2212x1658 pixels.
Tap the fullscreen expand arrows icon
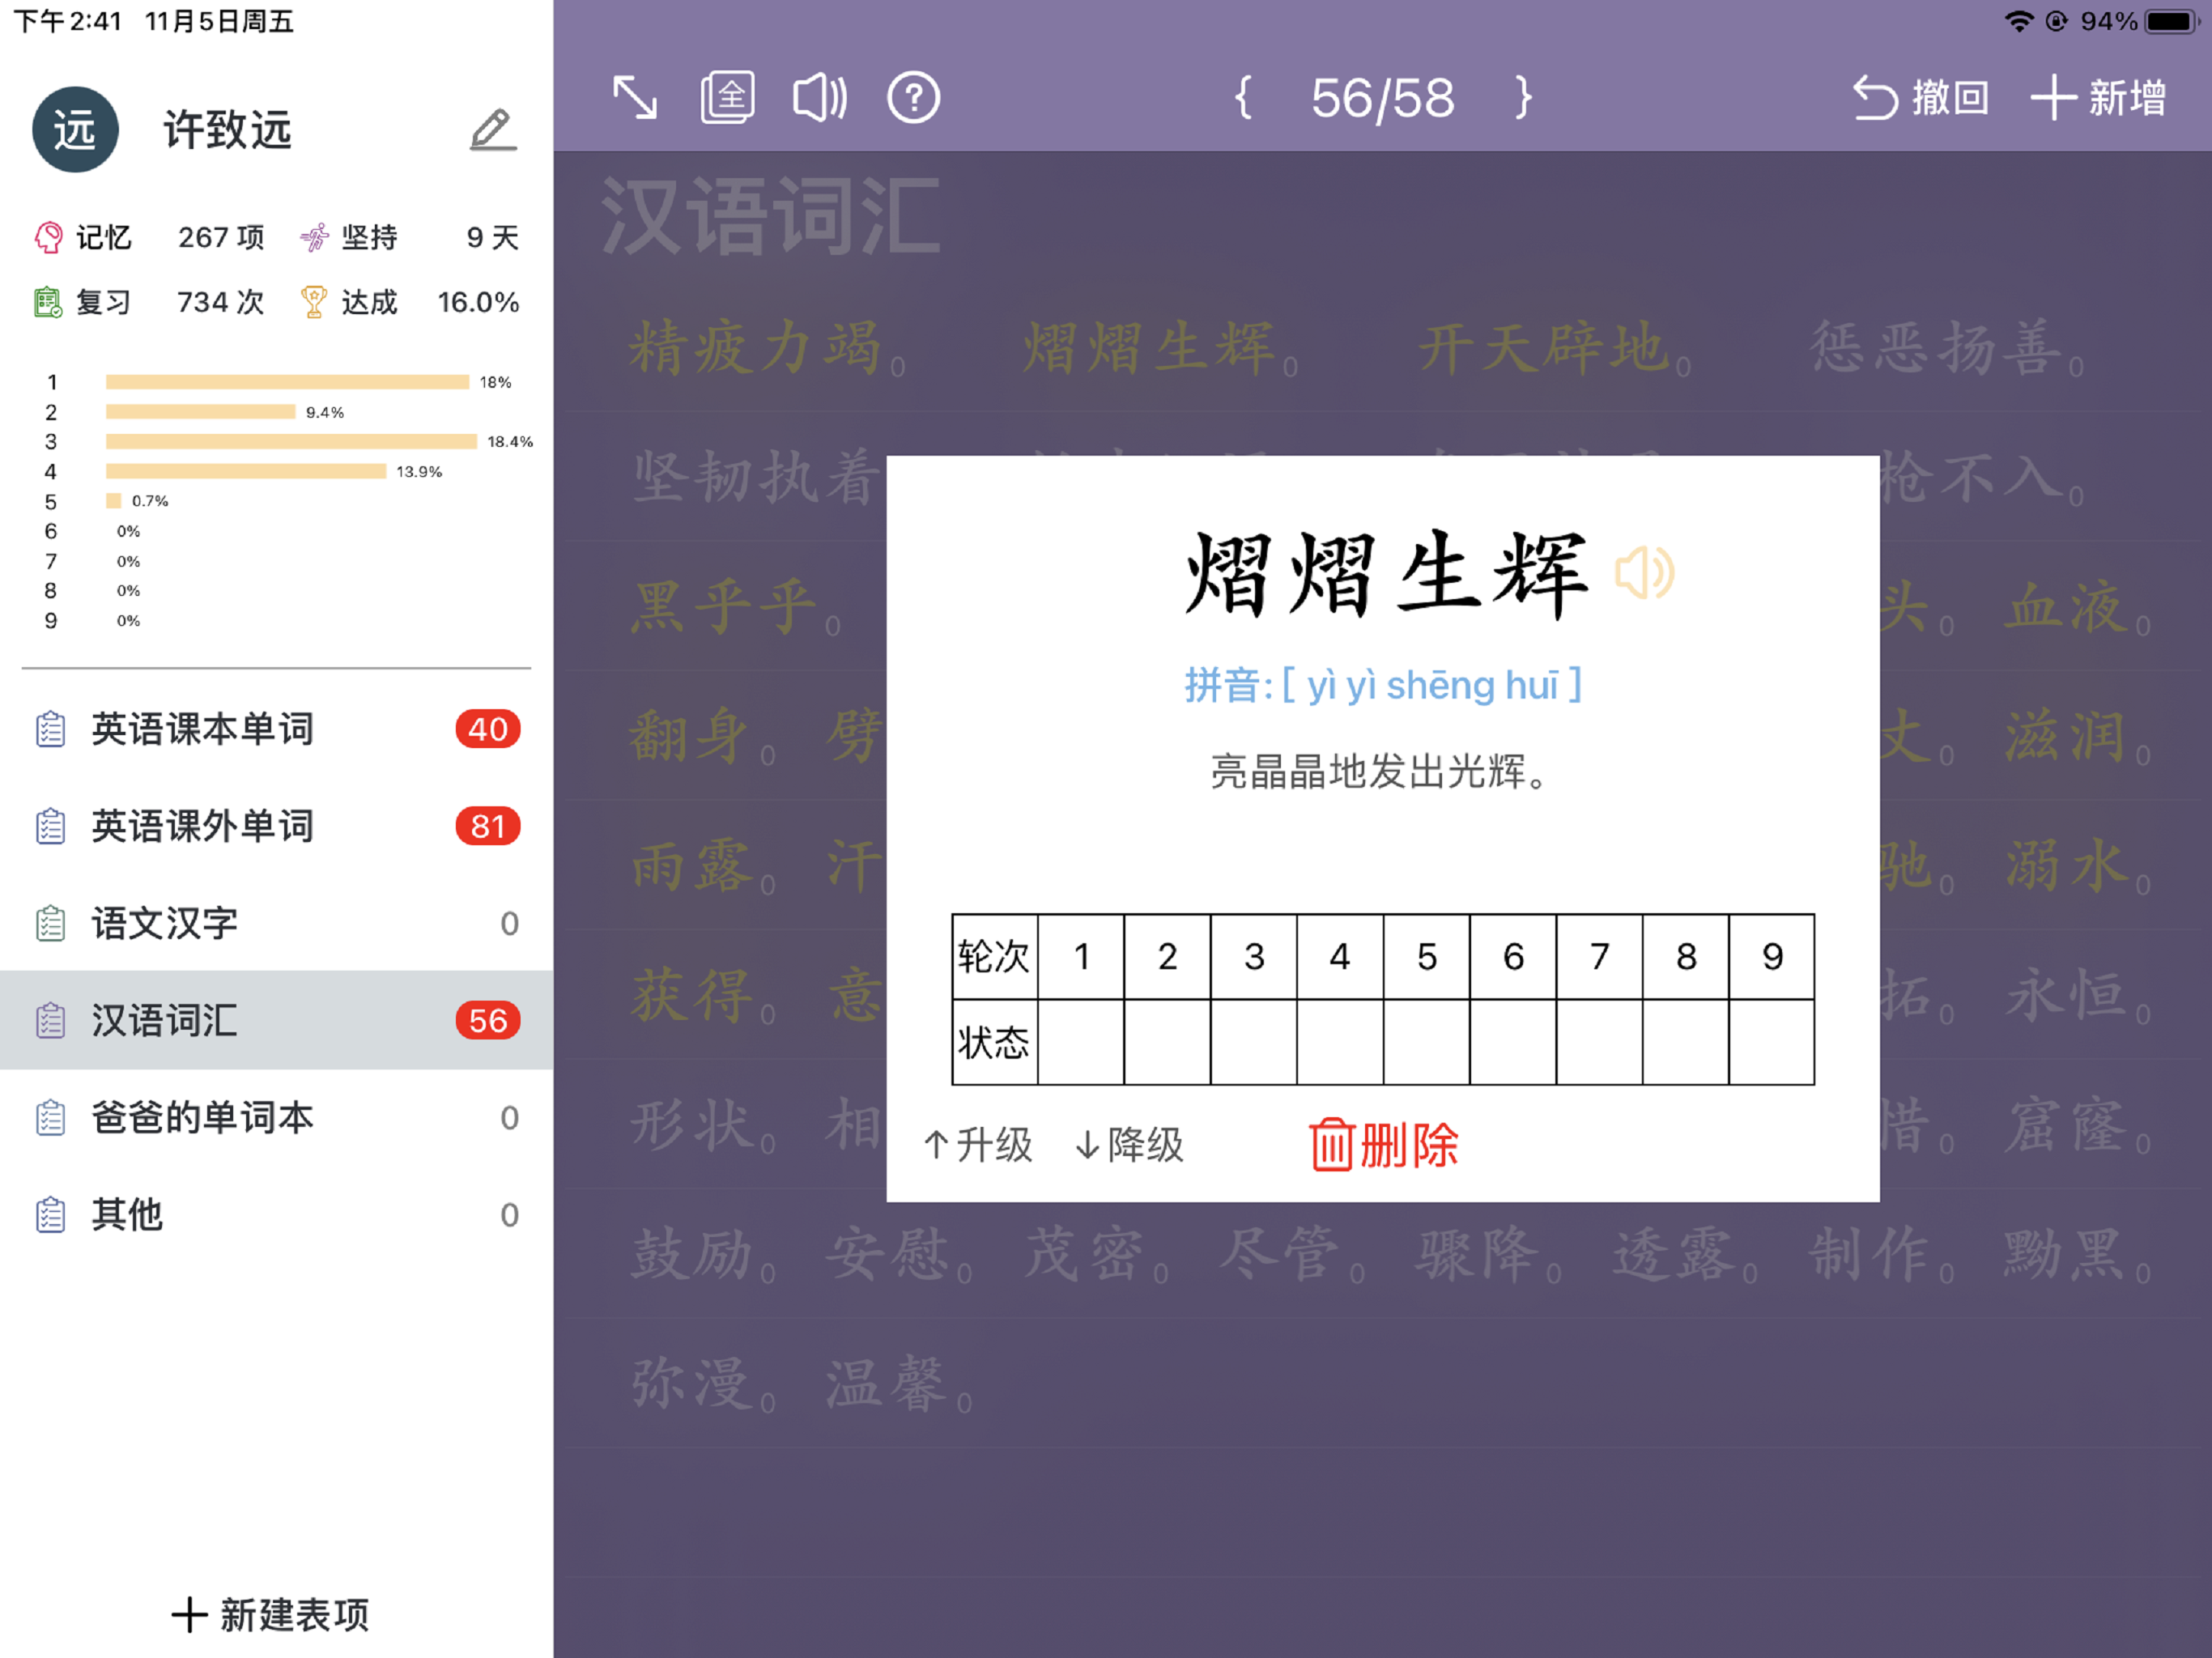pyautogui.click(x=635, y=98)
